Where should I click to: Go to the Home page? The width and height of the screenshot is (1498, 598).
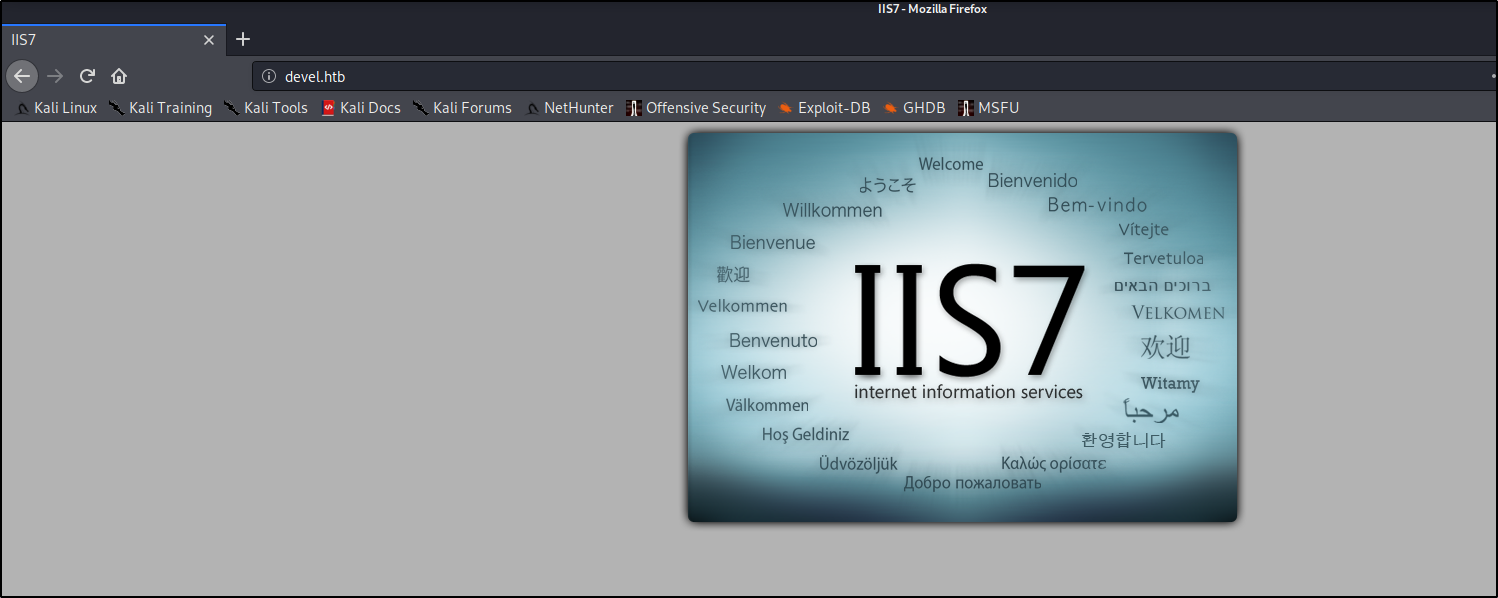click(119, 76)
